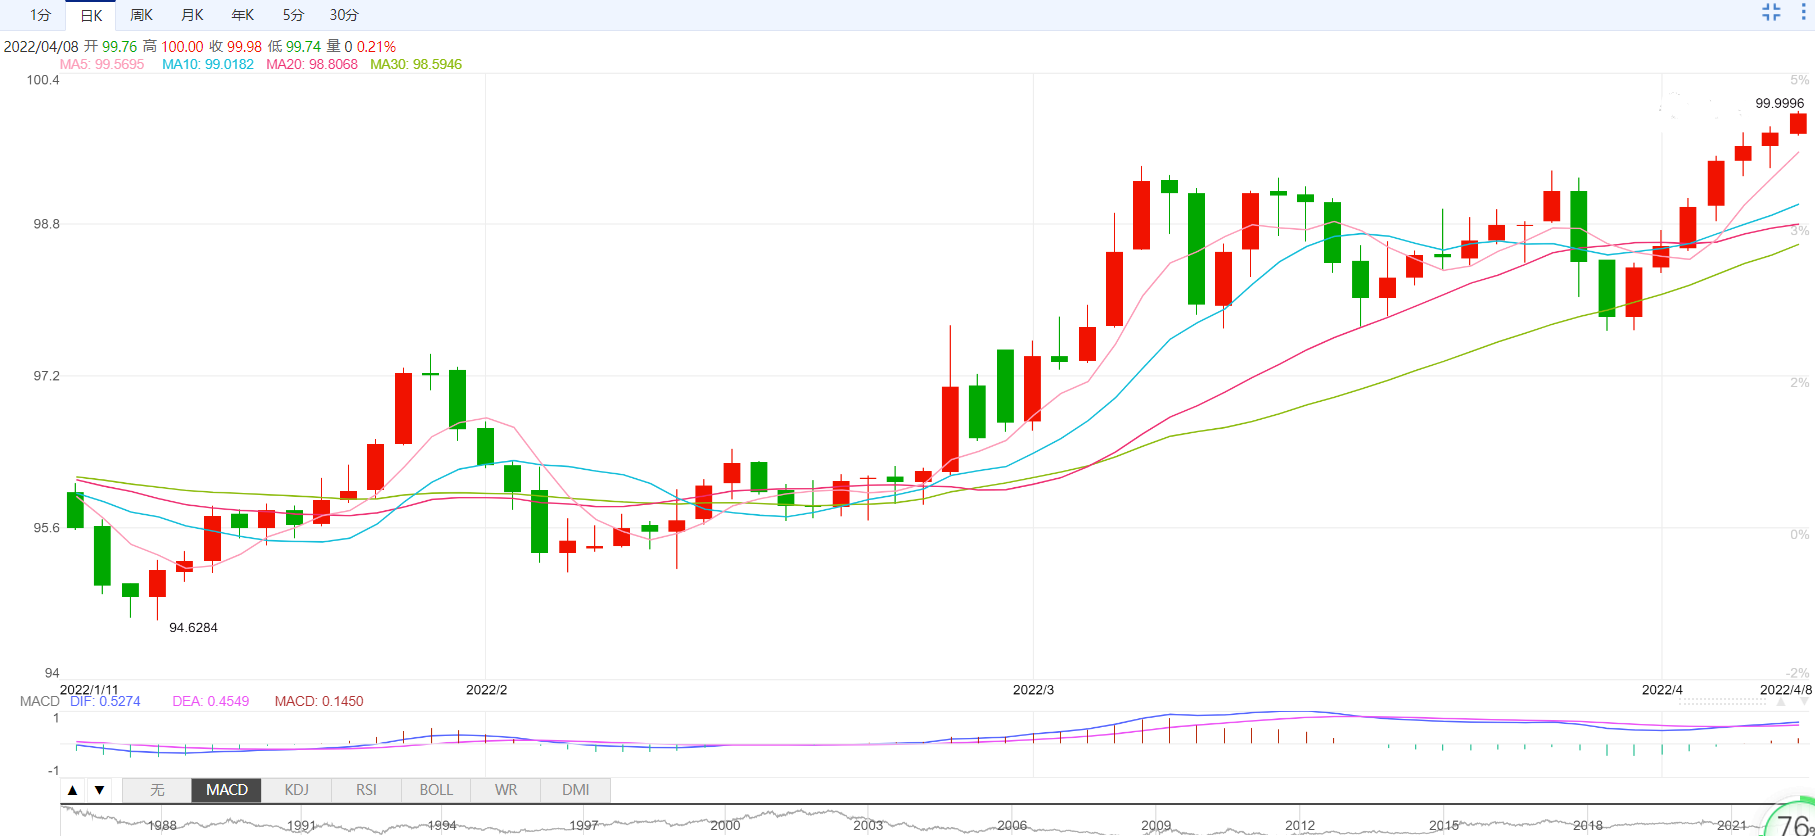Switch to the 1分 chart tab

40,15
